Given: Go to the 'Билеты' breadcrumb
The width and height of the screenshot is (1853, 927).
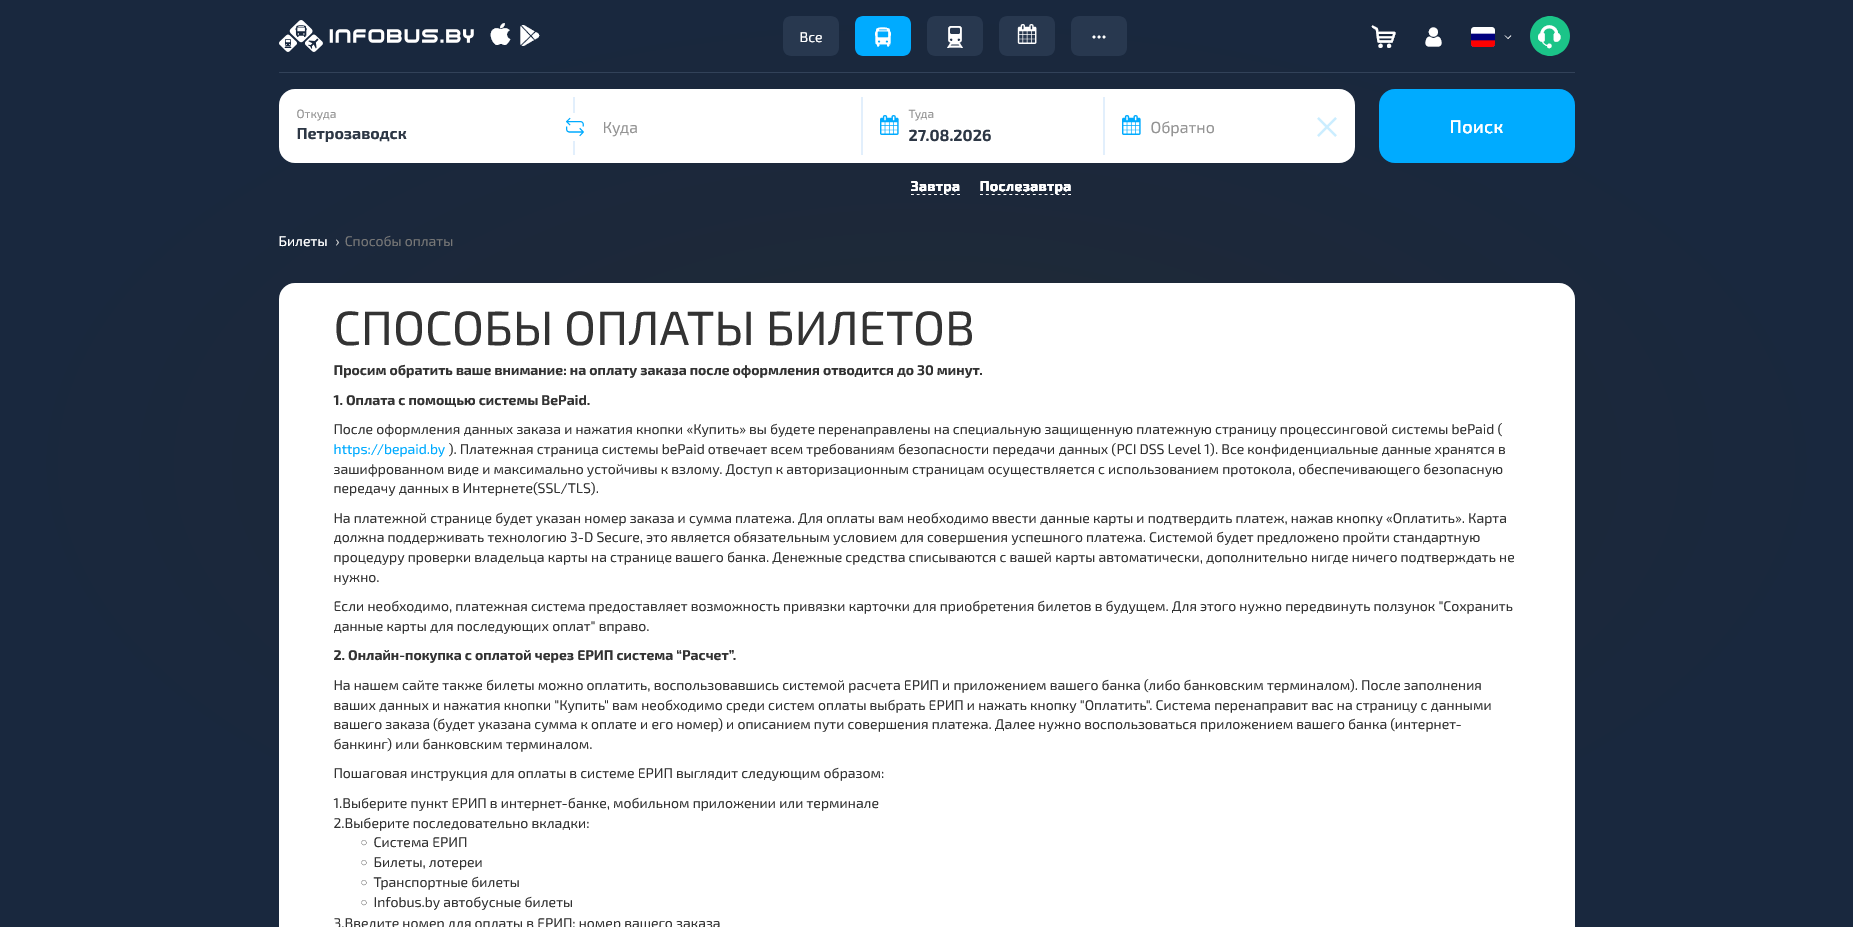Looking at the screenshot, I should tap(303, 242).
